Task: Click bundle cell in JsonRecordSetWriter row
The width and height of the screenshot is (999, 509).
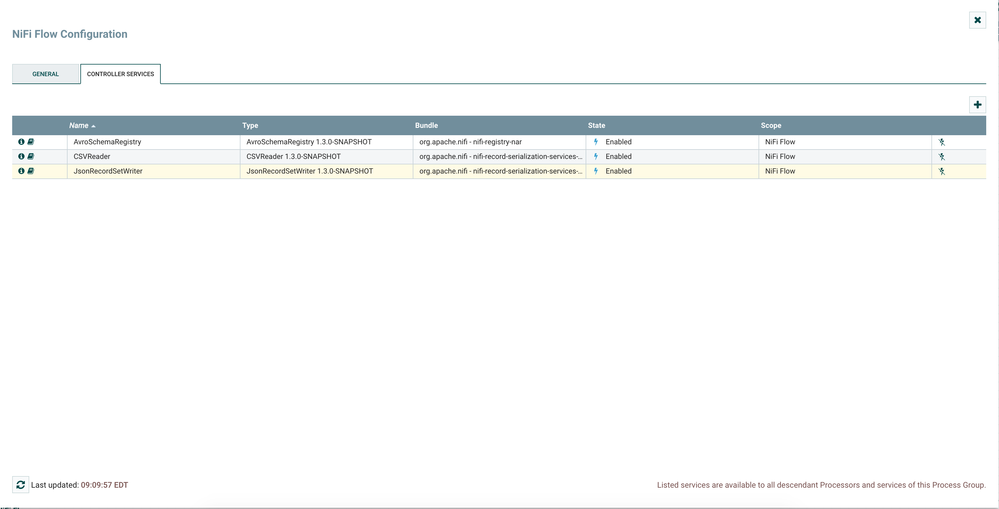Action: pos(500,171)
